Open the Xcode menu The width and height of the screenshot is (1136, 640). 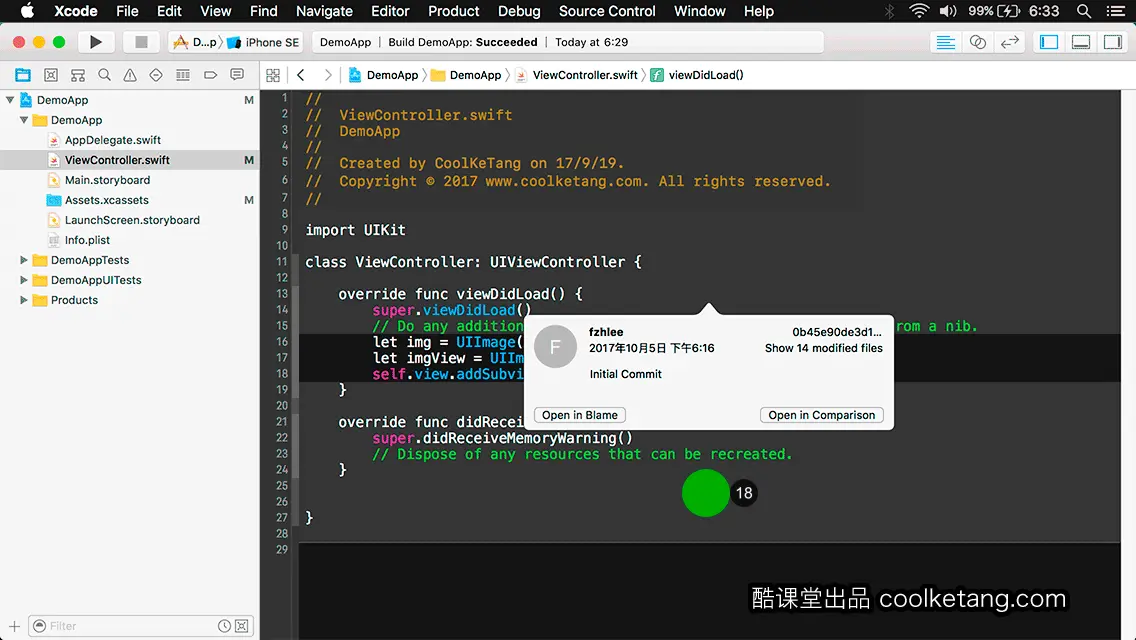coord(75,11)
